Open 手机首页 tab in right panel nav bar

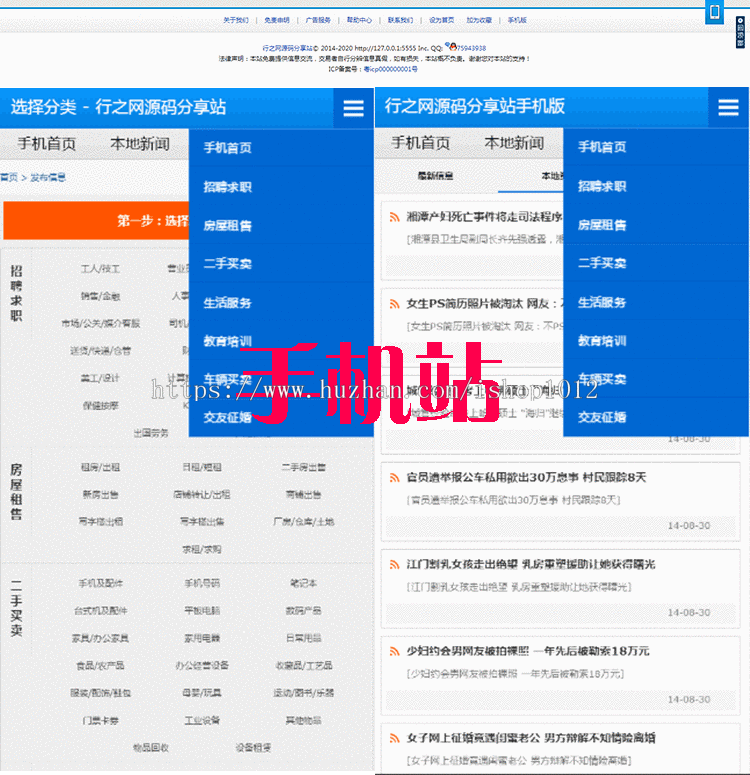tap(421, 143)
